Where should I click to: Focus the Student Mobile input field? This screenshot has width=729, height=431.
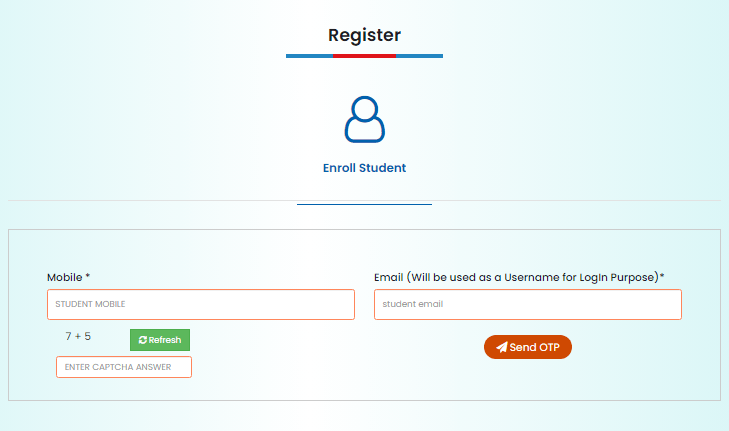[200, 304]
